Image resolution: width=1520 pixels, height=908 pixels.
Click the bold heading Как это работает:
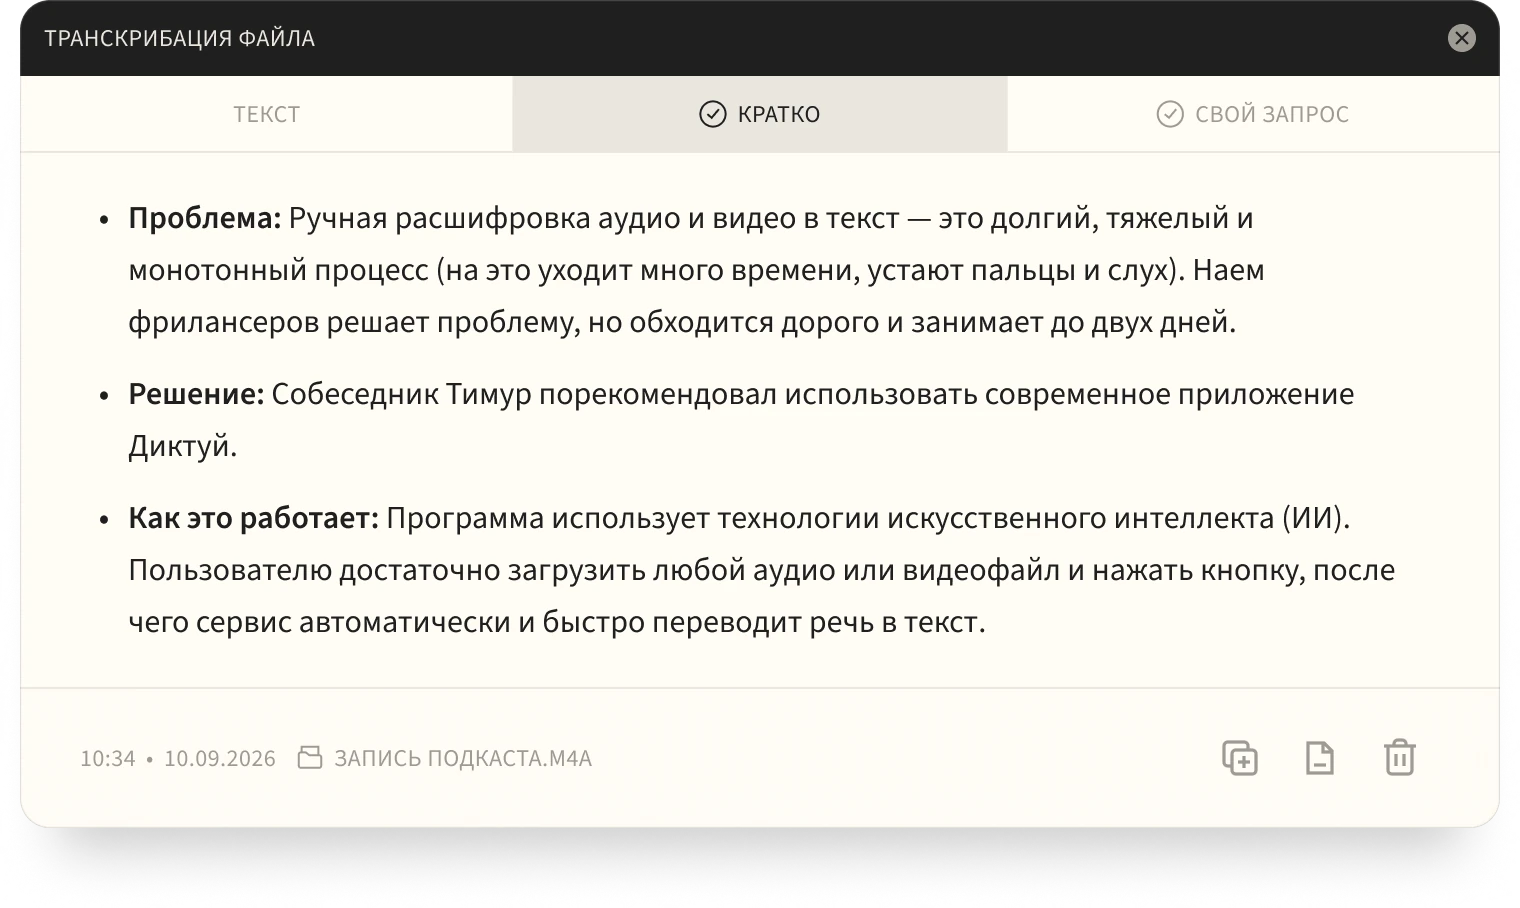pos(254,518)
